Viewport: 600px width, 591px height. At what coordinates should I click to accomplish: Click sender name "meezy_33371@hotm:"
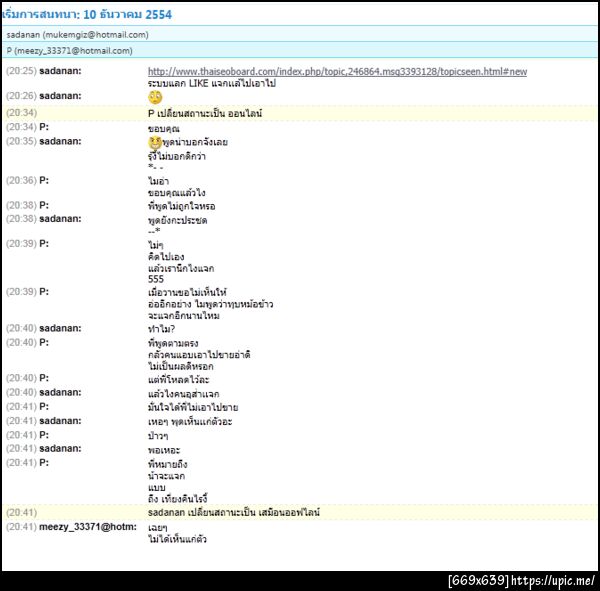click(x=88, y=527)
